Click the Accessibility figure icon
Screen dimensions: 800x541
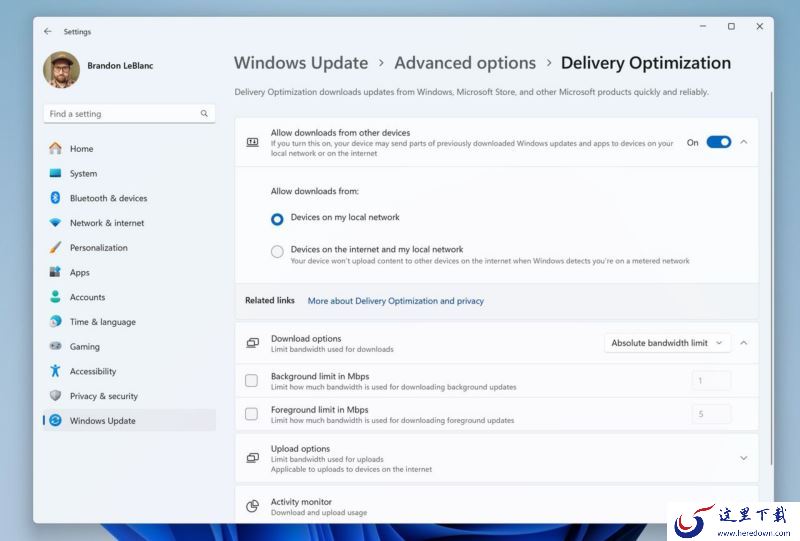pyautogui.click(x=55, y=371)
